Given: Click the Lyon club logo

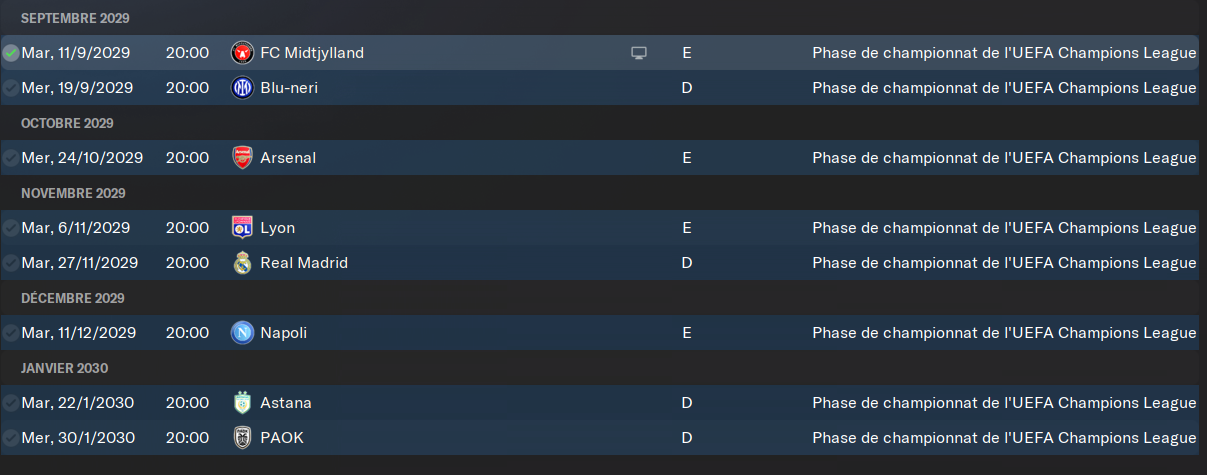Looking at the screenshot, I should (x=241, y=228).
